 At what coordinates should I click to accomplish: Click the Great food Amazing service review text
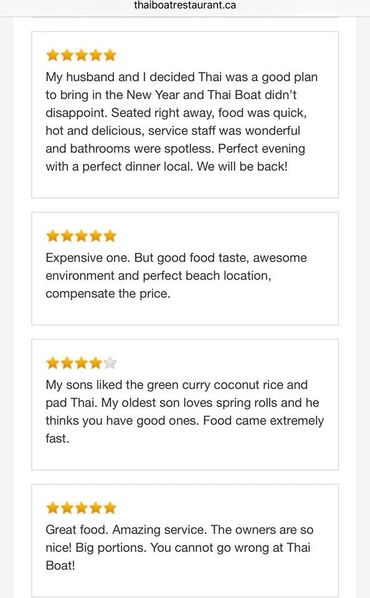[179, 547]
